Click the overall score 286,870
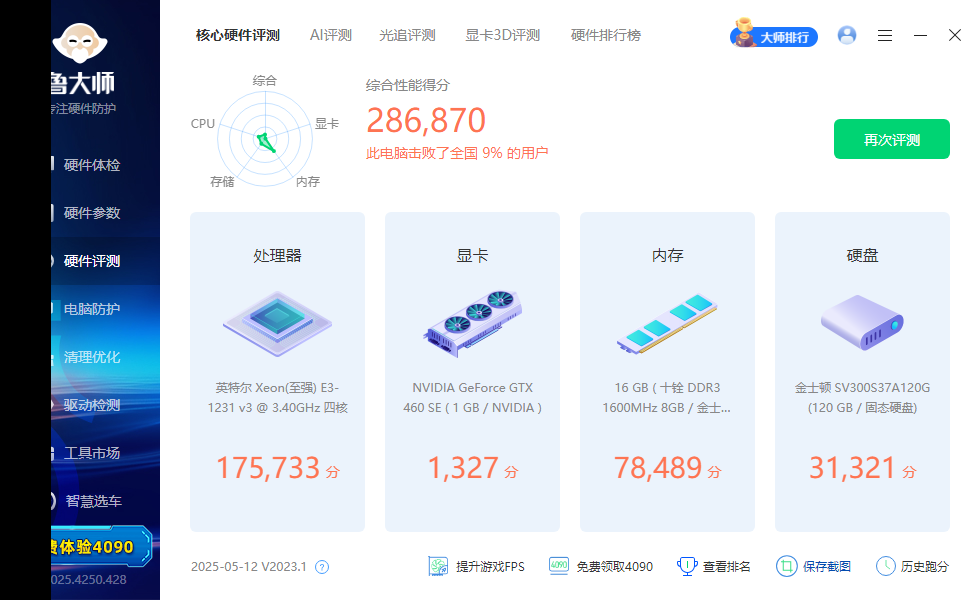Image resolution: width=980 pixels, height=600 pixels. tap(426, 121)
